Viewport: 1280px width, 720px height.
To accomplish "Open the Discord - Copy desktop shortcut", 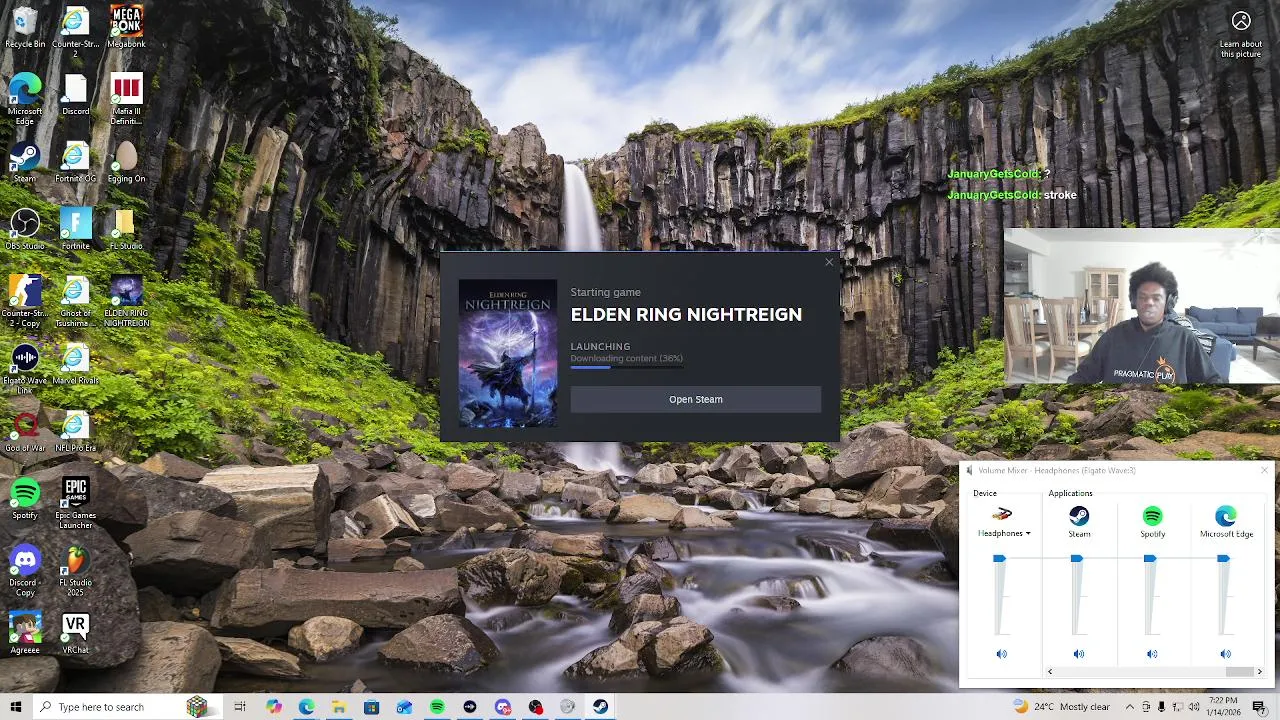I will click(x=25, y=570).
